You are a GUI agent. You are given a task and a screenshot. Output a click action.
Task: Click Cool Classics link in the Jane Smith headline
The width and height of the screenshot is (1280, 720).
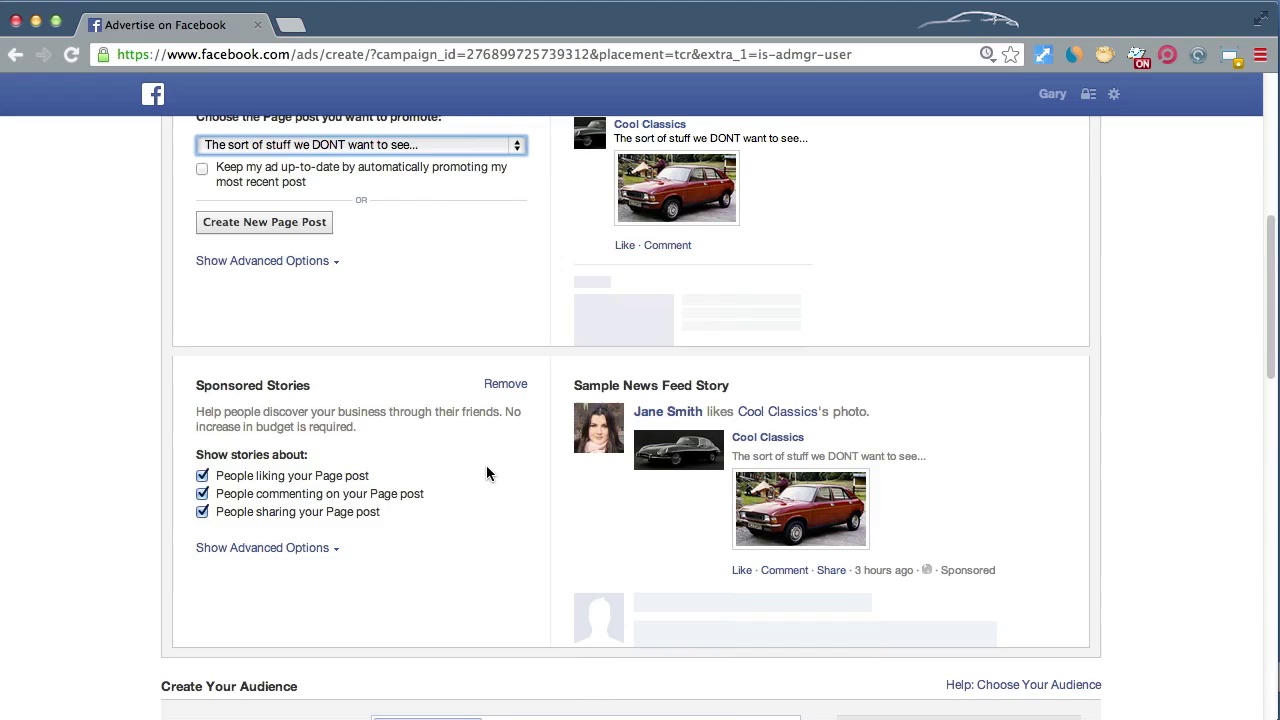tap(777, 411)
